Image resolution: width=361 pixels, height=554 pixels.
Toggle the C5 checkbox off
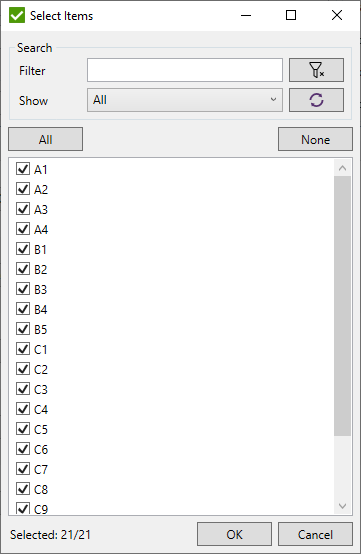(23, 429)
